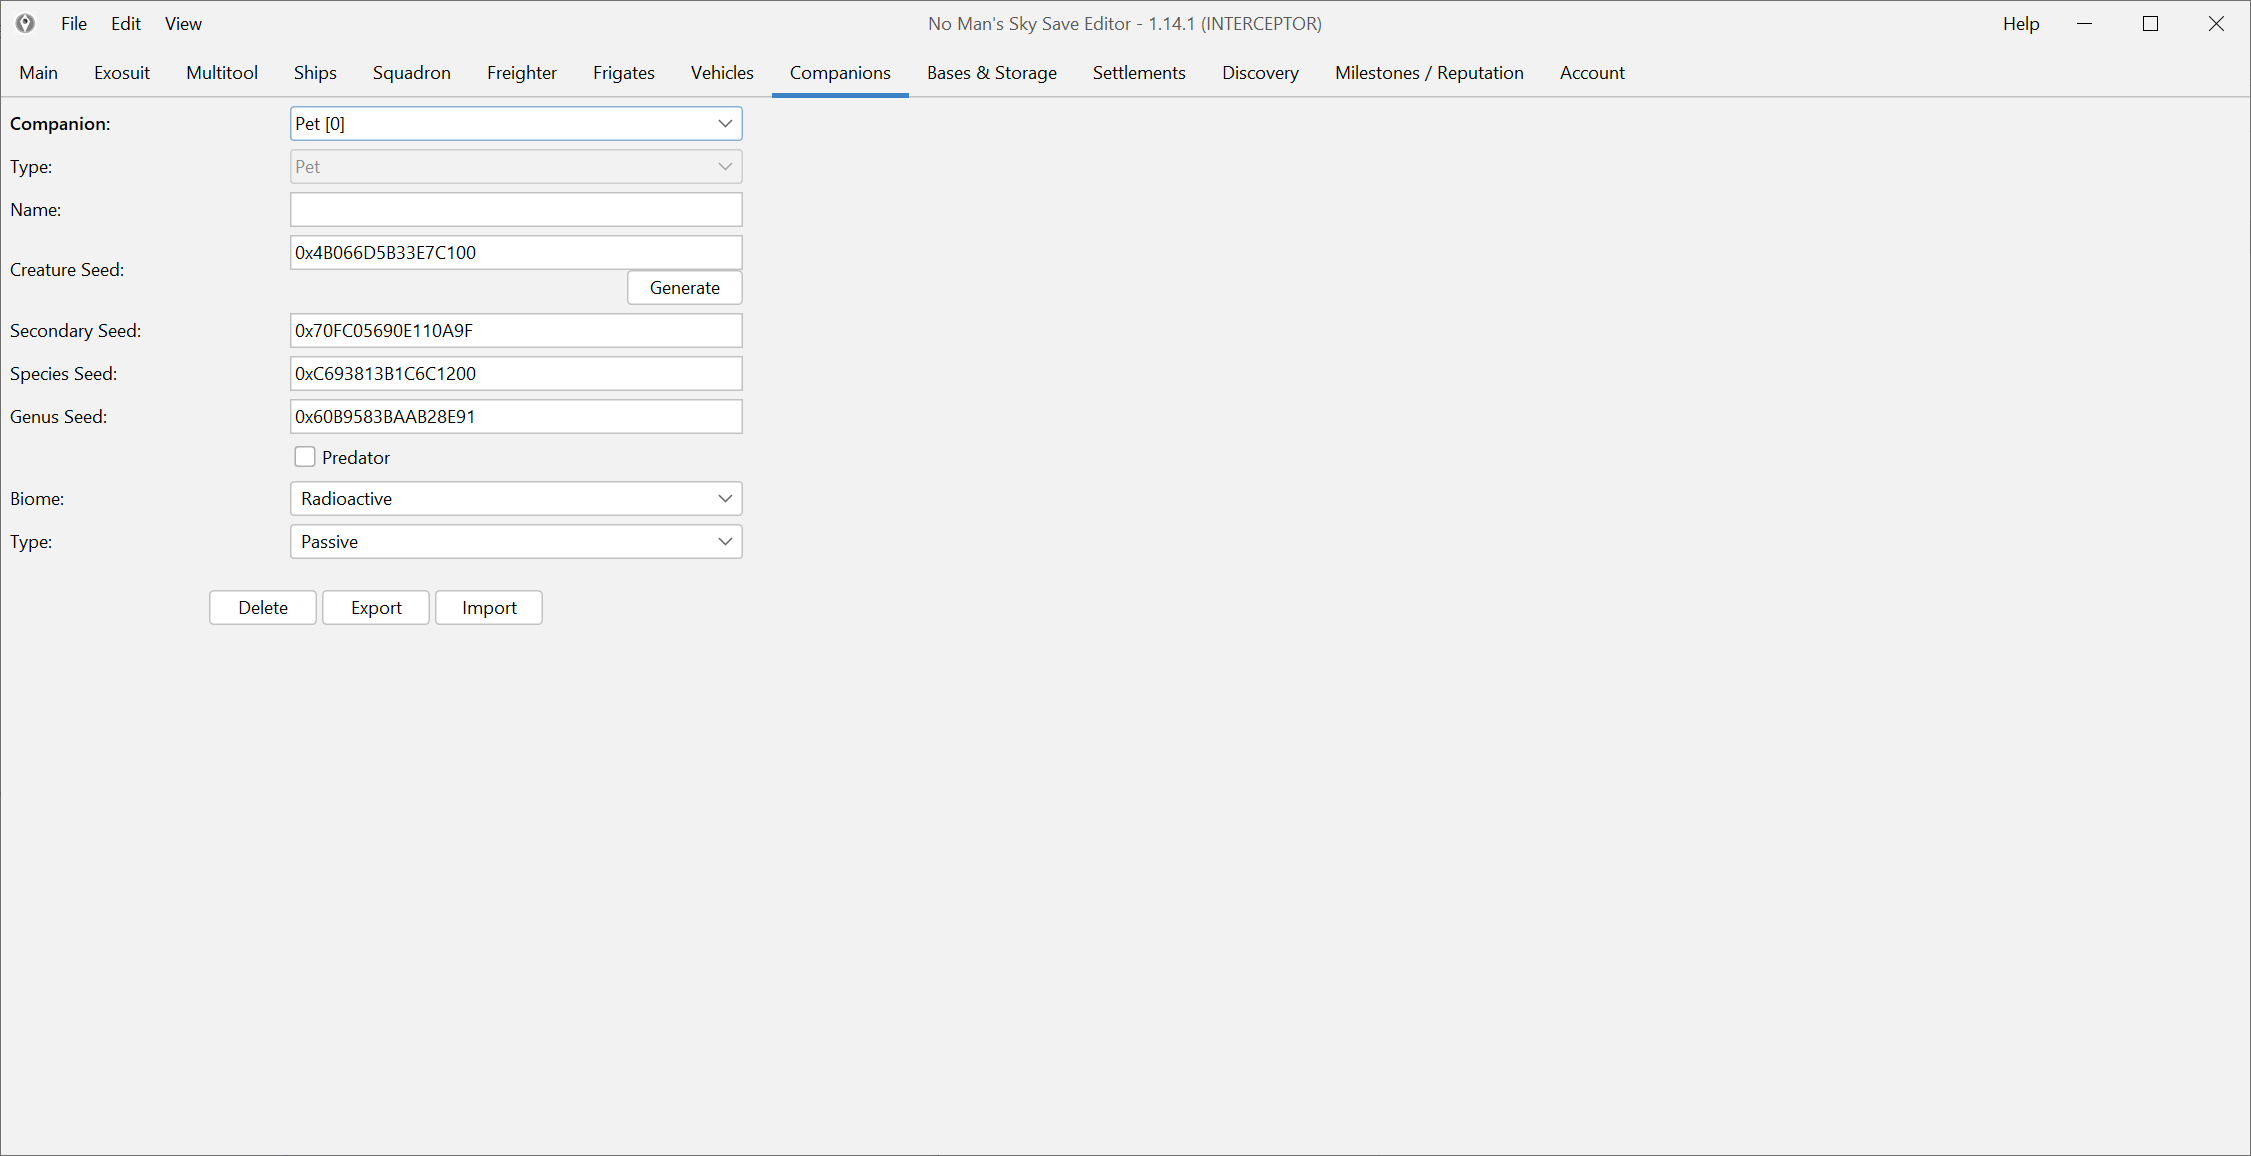The image size is (2251, 1156).
Task: Expand the Biome dropdown set to Radioactive
Action: pos(516,499)
